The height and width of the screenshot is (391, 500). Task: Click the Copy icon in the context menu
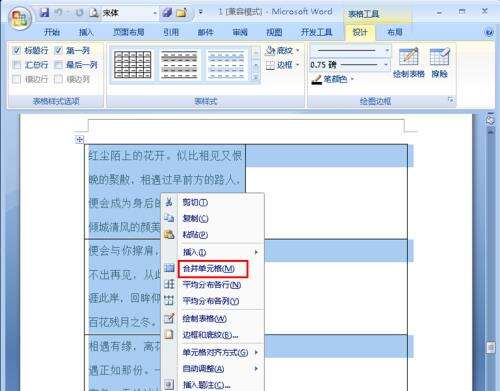click(x=169, y=218)
